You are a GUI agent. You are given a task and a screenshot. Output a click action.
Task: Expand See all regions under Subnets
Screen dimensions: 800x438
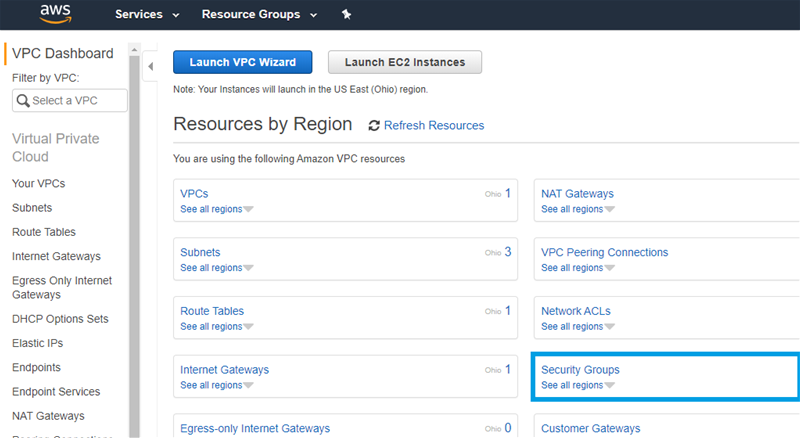click(217, 268)
